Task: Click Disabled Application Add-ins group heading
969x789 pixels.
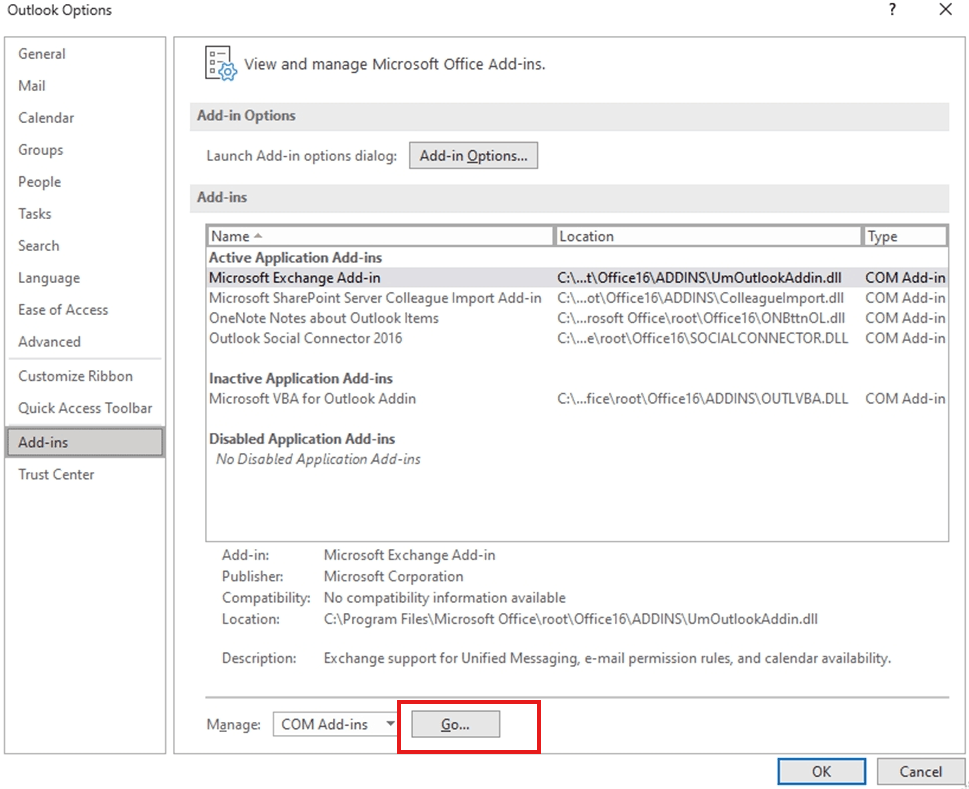Action: (x=302, y=439)
